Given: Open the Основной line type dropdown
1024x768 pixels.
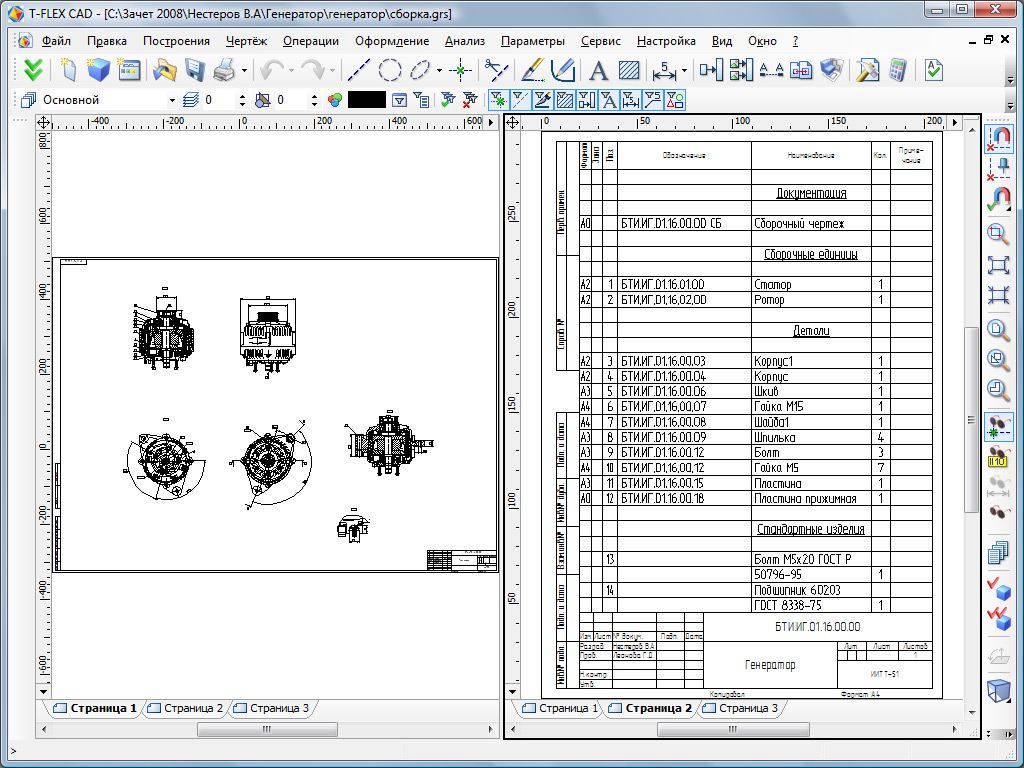Looking at the screenshot, I should [x=172, y=101].
